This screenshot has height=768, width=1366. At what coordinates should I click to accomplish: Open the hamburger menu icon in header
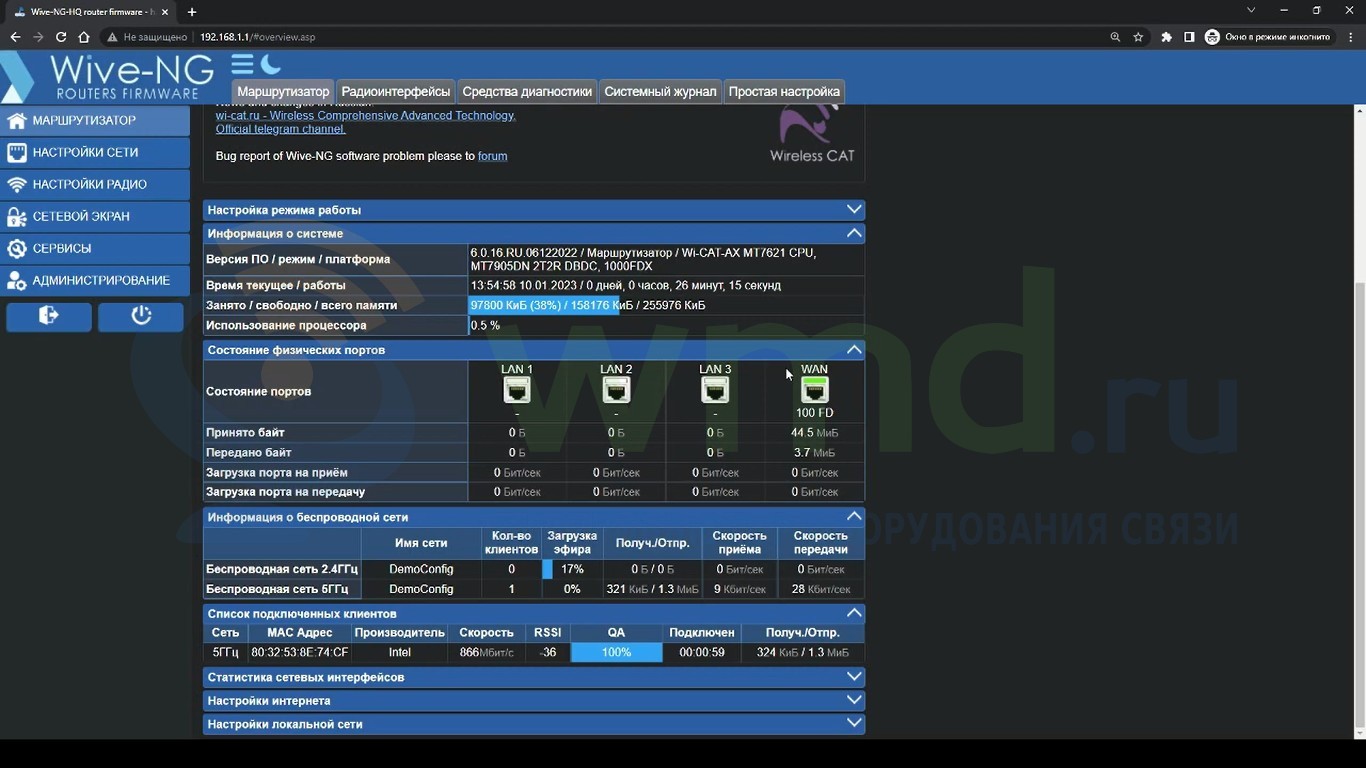pos(242,65)
